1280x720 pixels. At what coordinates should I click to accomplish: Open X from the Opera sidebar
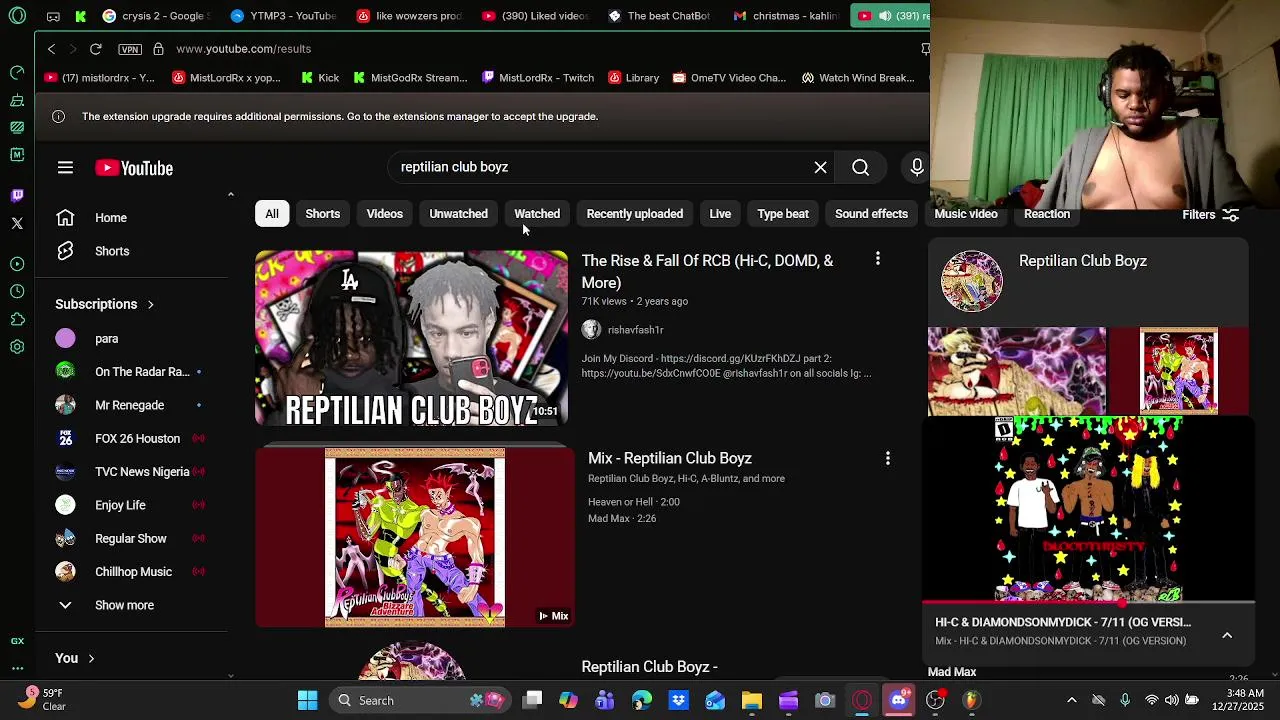(x=17, y=223)
